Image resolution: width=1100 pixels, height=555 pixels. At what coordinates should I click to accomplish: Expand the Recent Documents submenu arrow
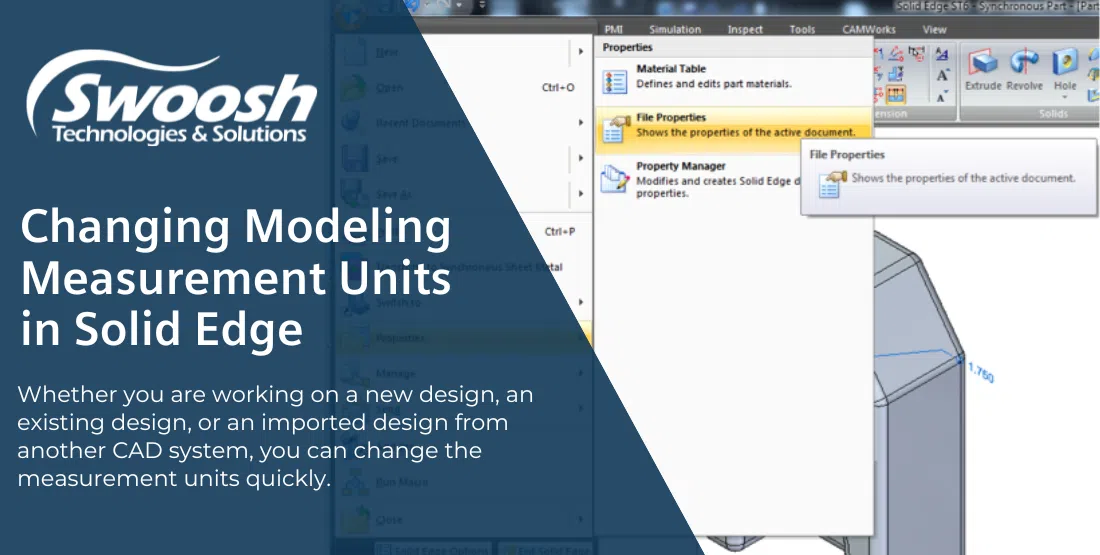click(581, 123)
